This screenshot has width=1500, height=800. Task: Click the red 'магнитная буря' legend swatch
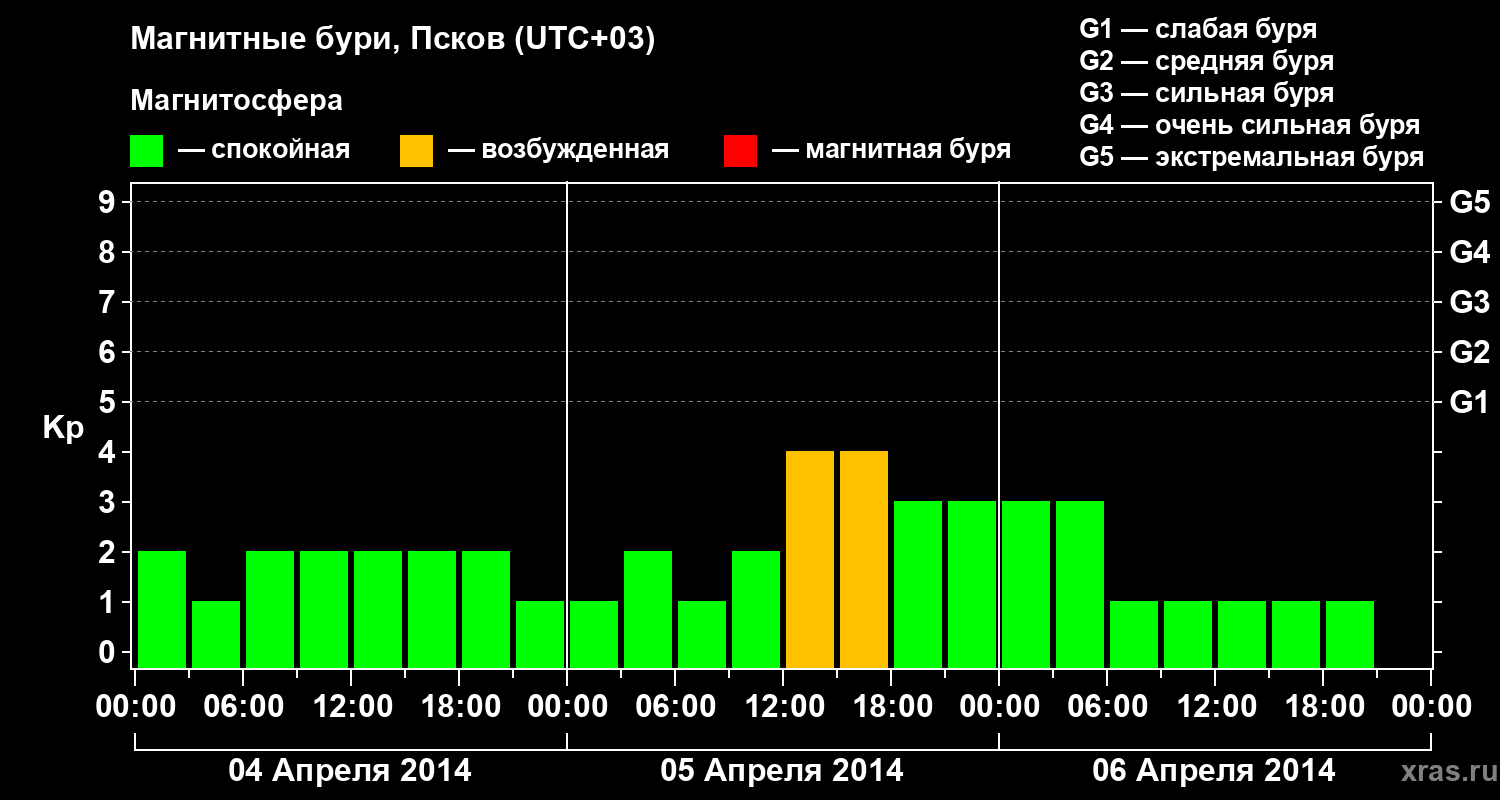[741, 151]
